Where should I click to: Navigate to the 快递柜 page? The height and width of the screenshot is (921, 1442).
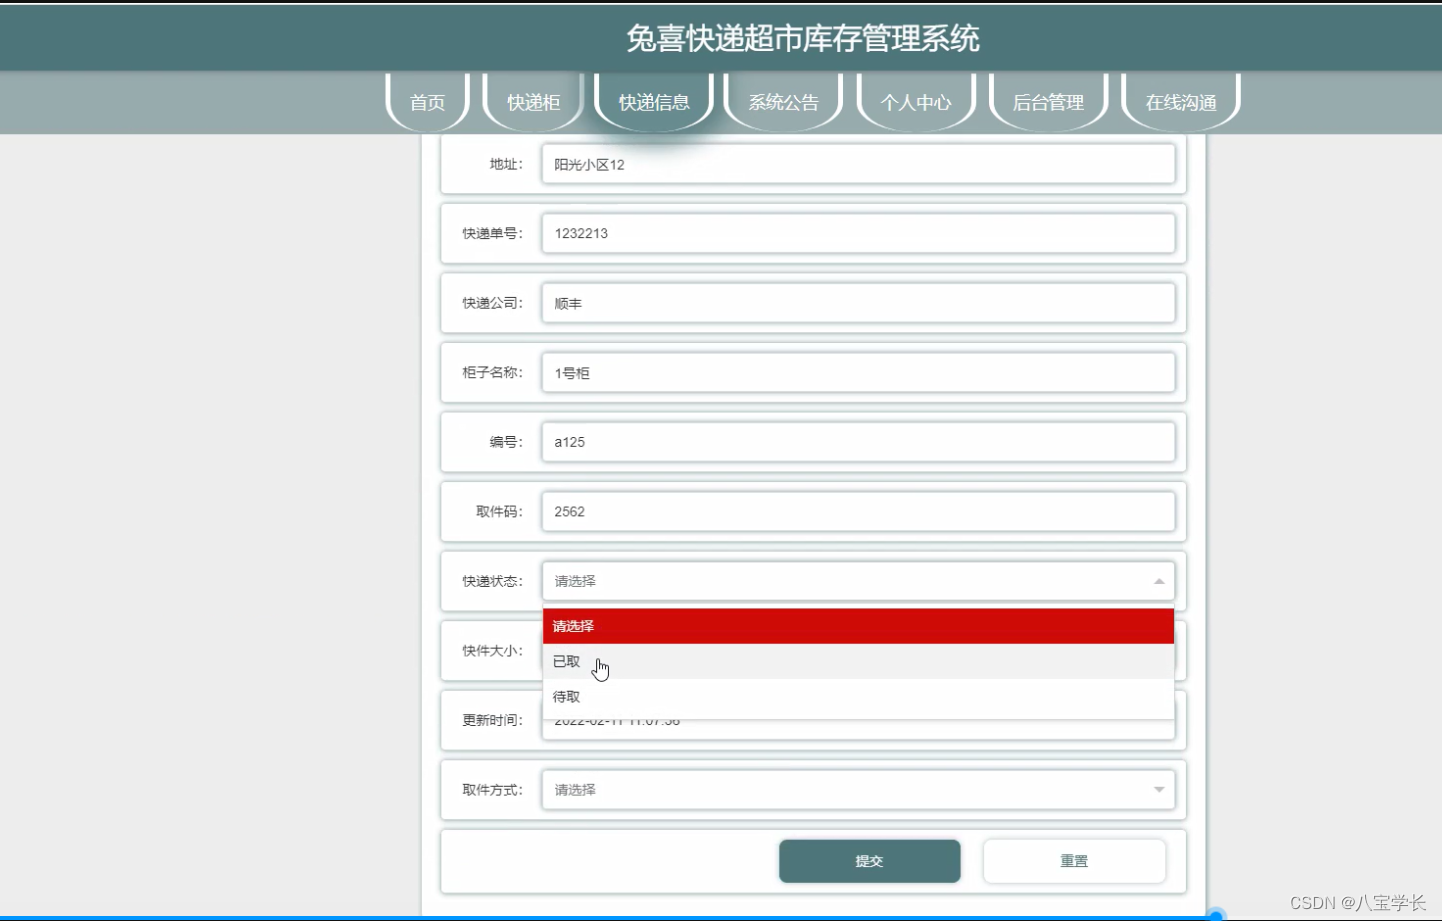(533, 101)
